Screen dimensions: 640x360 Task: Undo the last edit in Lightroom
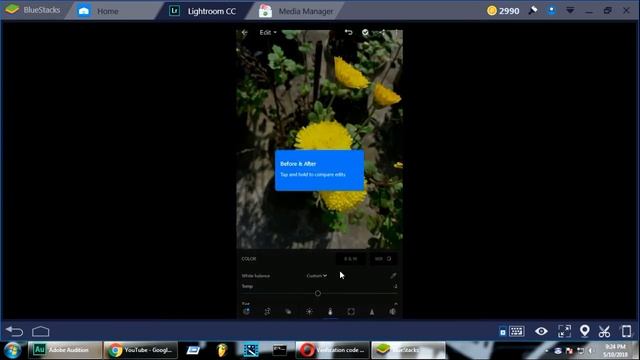(348, 32)
